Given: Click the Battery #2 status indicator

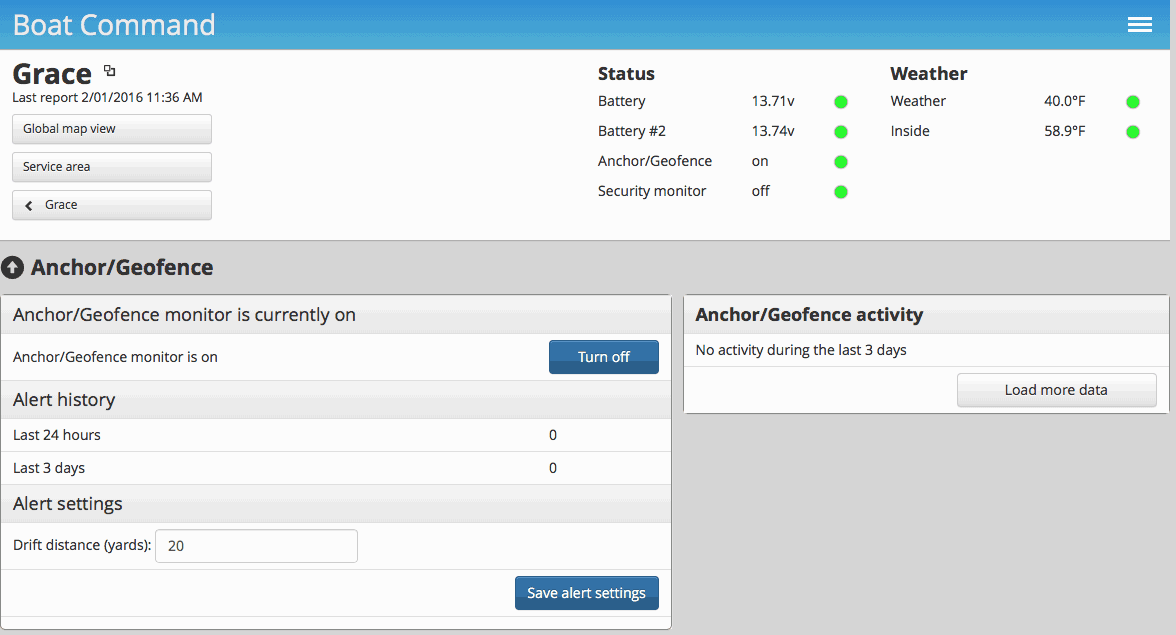Looking at the screenshot, I should tap(840, 131).
